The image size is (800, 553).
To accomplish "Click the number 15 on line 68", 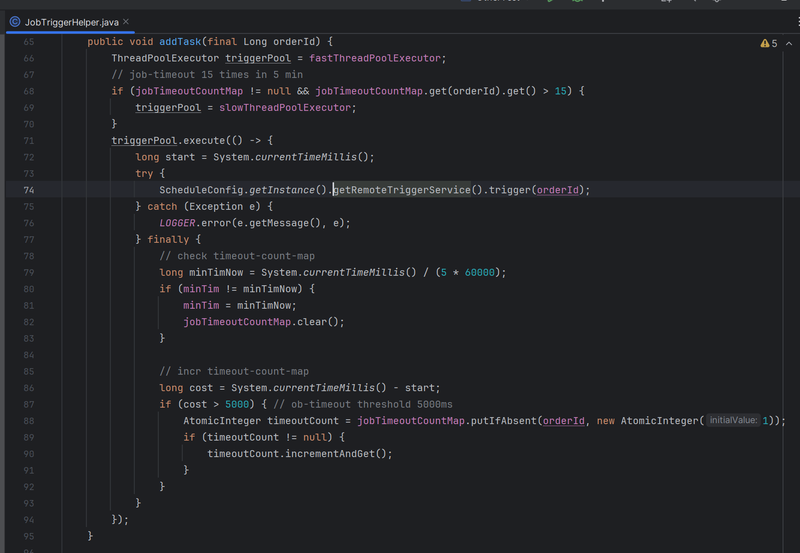I will click(561, 91).
